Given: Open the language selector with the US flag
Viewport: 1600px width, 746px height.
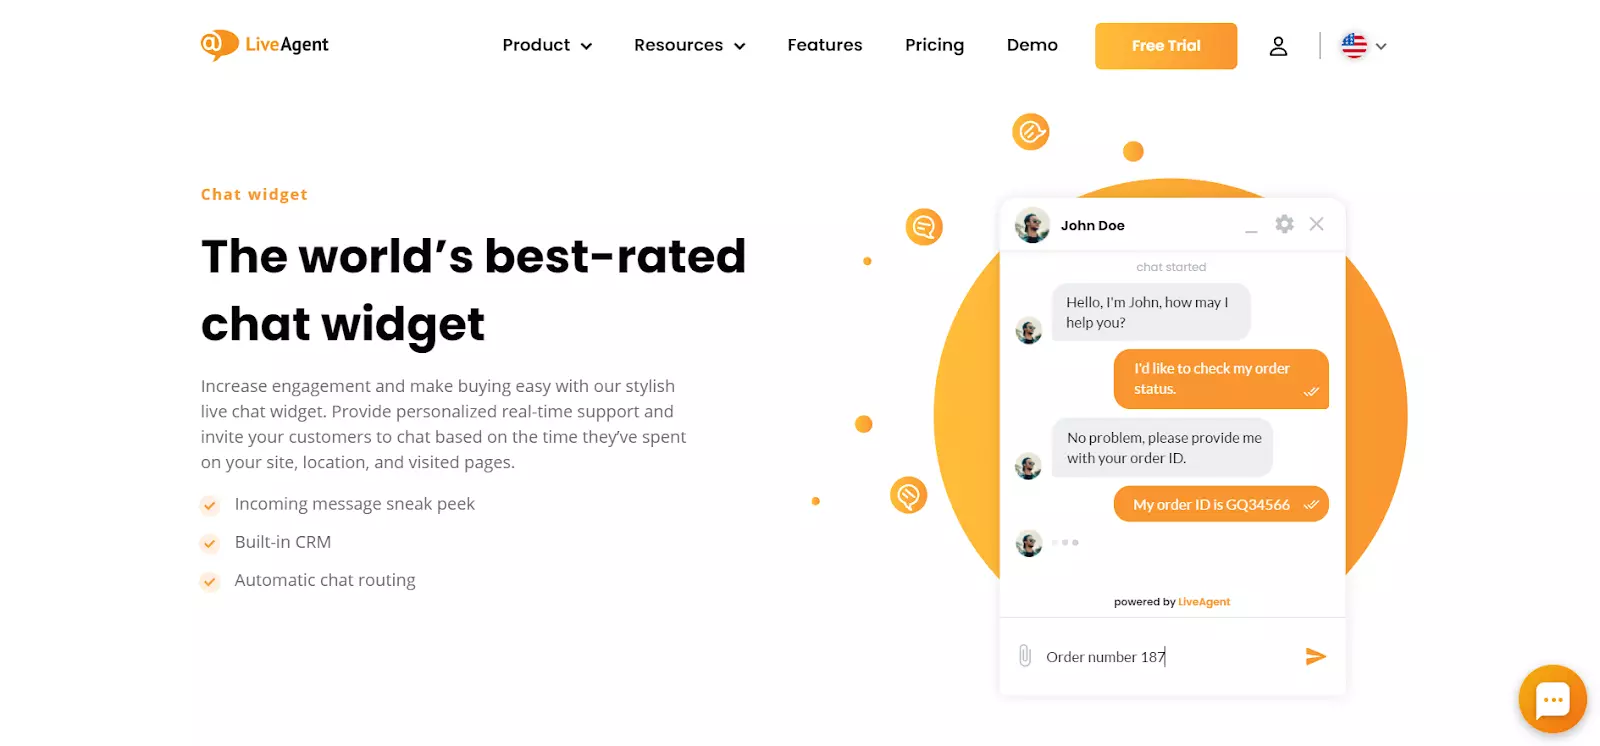Looking at the screenshot, I should pos(1361,45).
